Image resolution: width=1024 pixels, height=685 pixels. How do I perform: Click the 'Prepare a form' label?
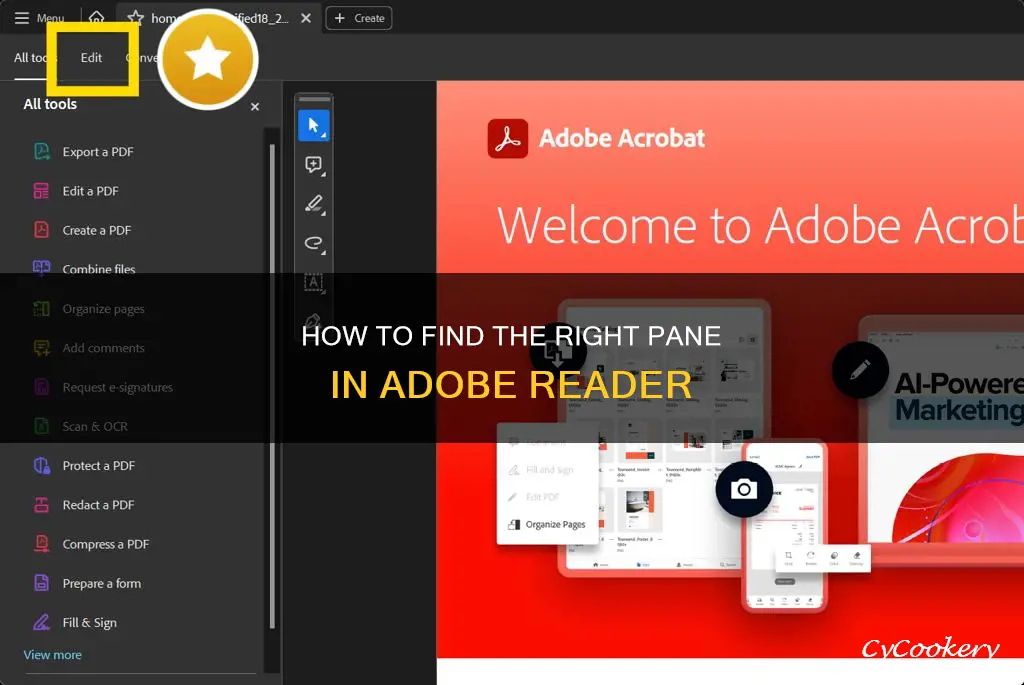(x=102, y=583)
